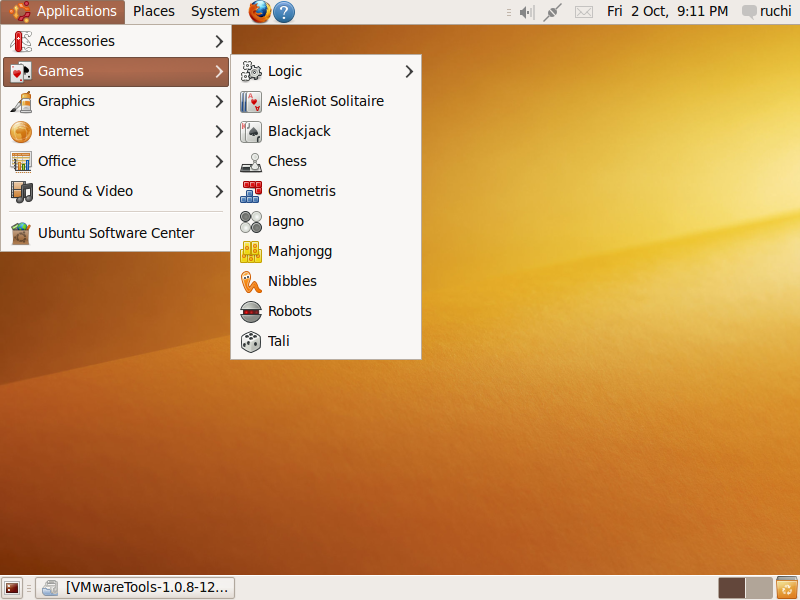Click the 'Graphics' label text
800x600 pixels.
click(x=66, y=102)
